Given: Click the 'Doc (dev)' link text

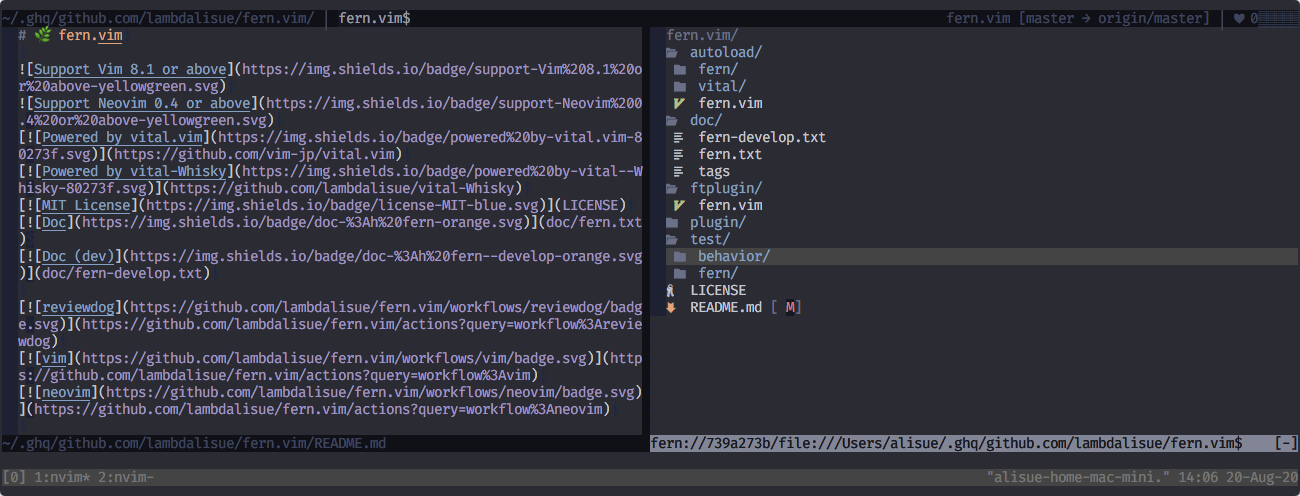Looking at the screenshot, I should tap(78, 256).
